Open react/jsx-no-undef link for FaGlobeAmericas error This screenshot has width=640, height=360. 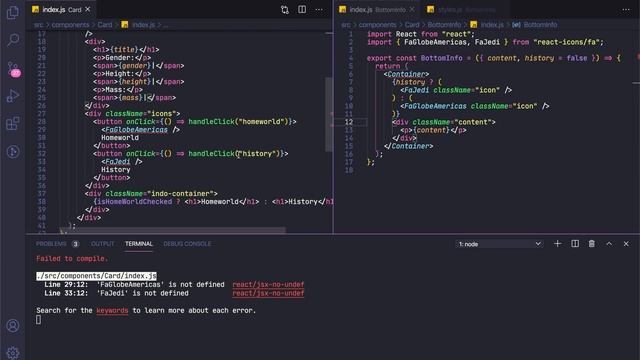pos(268,284)
